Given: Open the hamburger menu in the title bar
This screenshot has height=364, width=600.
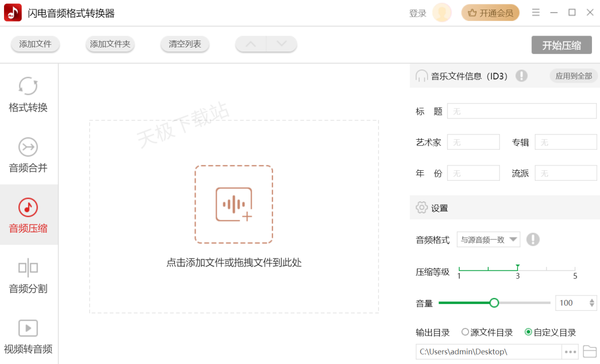Looking at the screenshot, I should point(536,13).
